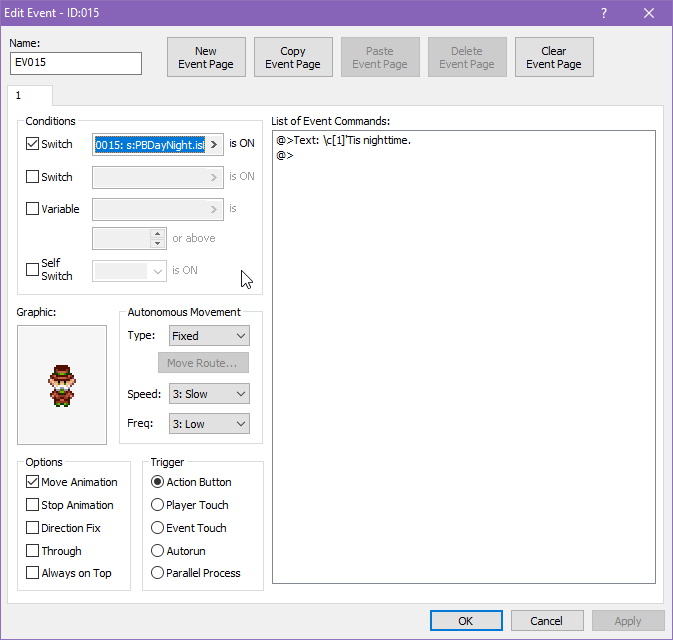Select Parallel Process trigger option
This screenshot has width=673, height=640.
[158, 574]
